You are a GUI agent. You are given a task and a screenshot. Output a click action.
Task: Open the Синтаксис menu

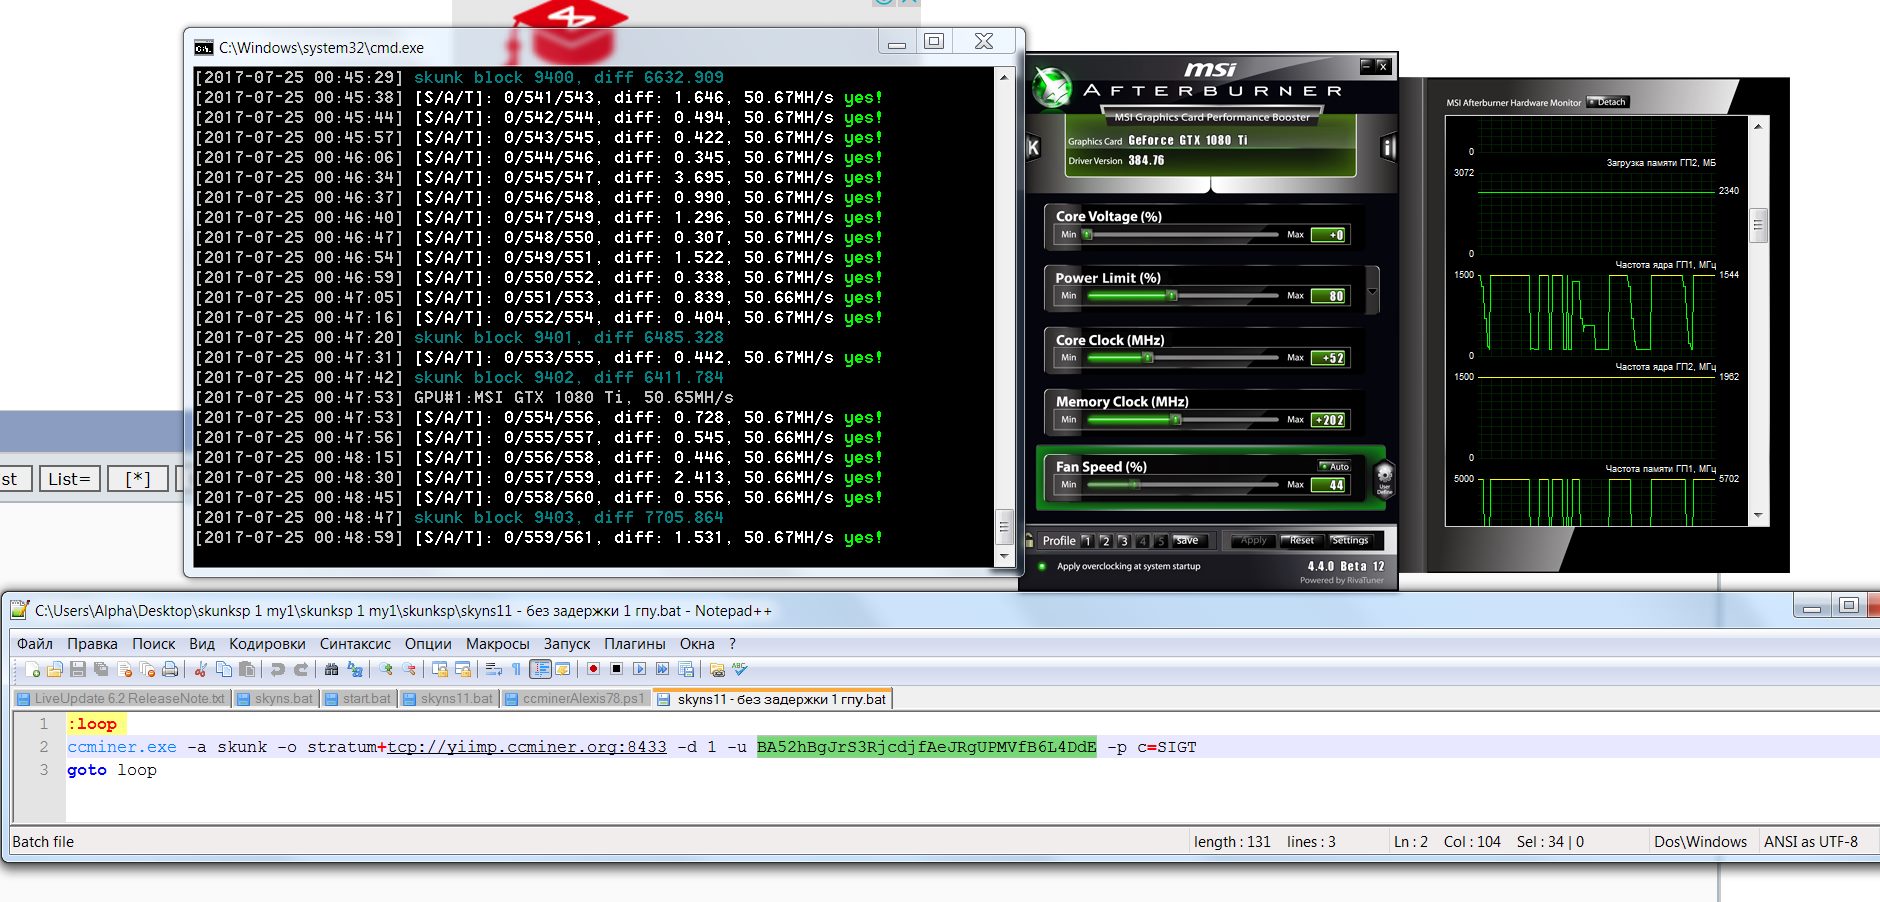(x=355, y=644)
